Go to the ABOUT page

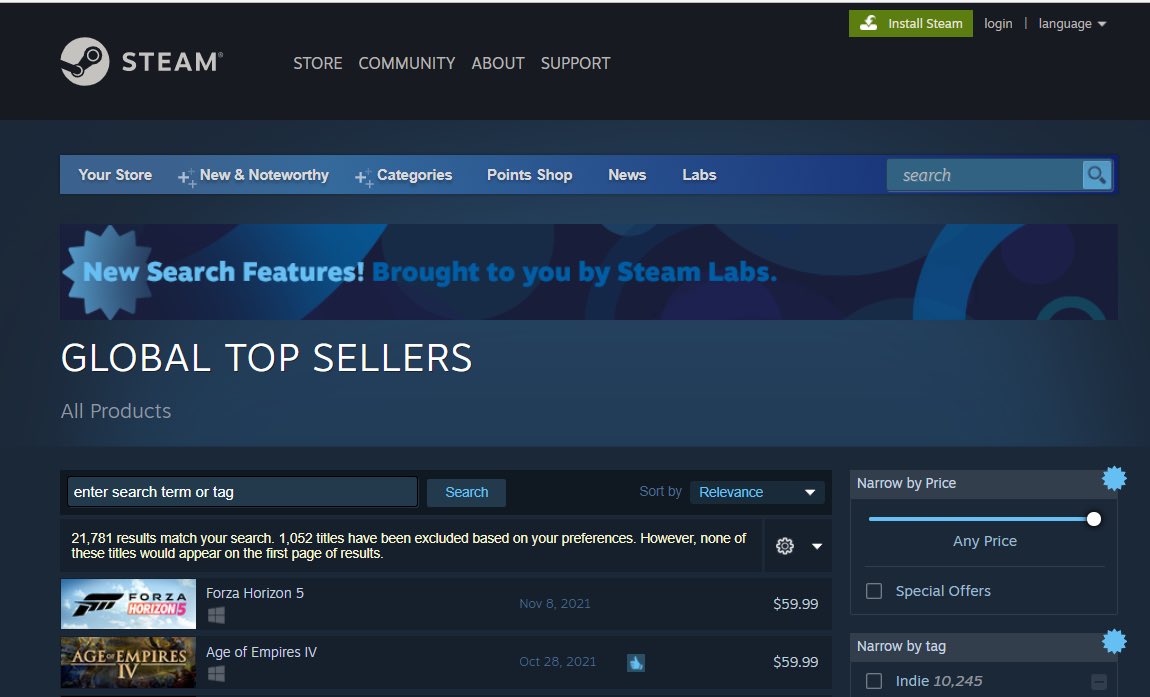pyautogui.click(x=497, y=63)
